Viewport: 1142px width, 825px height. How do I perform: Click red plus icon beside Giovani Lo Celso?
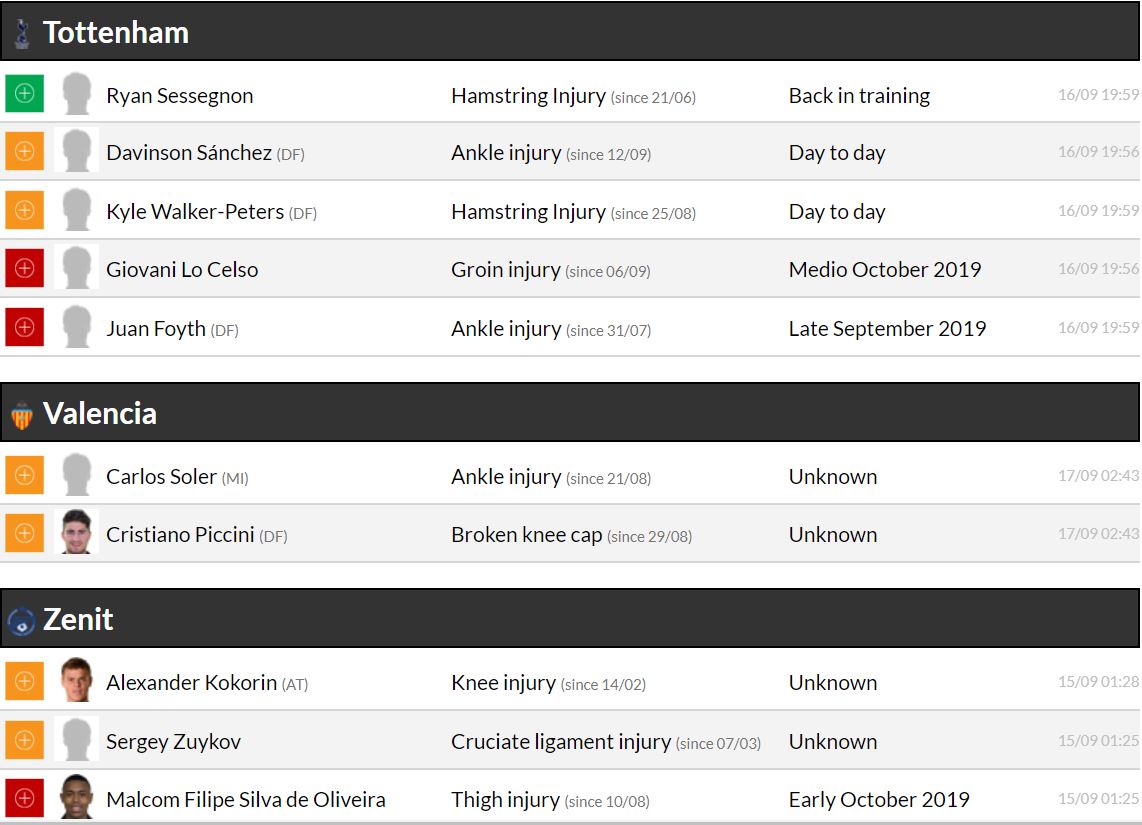point(25,268)
